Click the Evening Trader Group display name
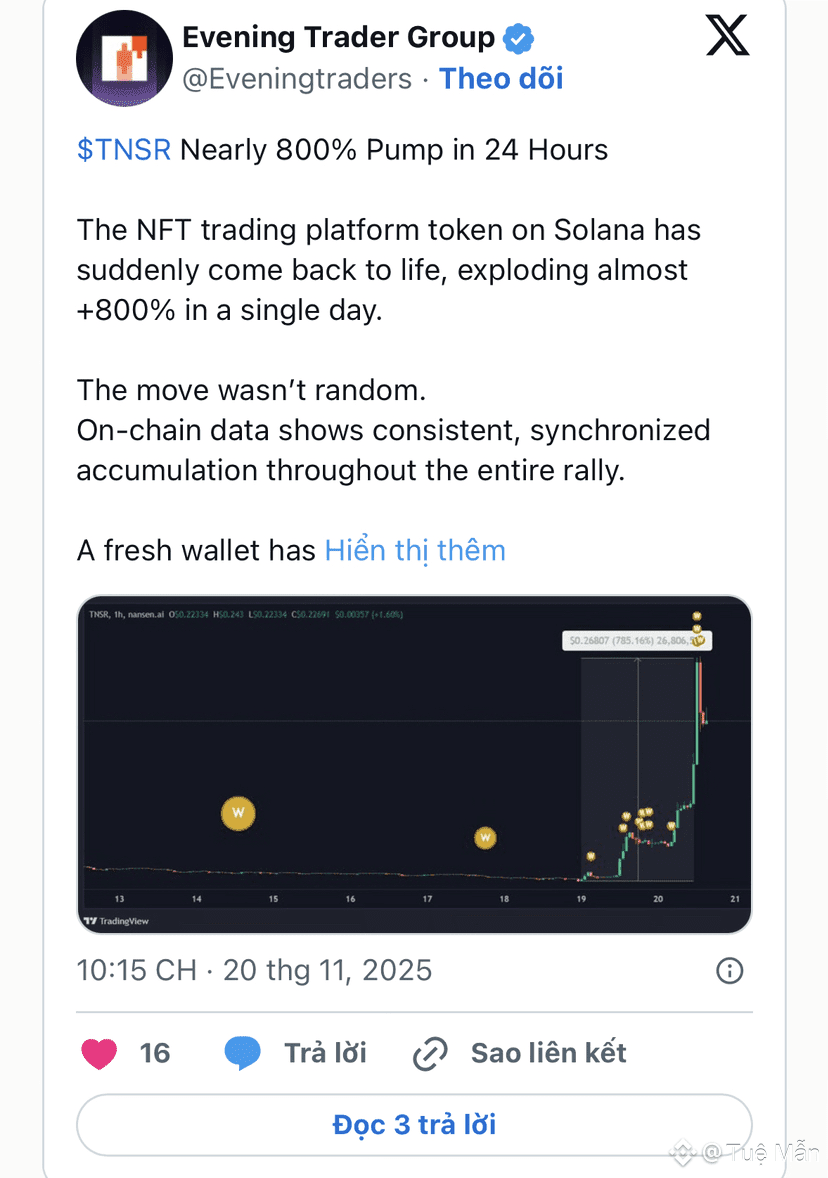 point(339,39)
